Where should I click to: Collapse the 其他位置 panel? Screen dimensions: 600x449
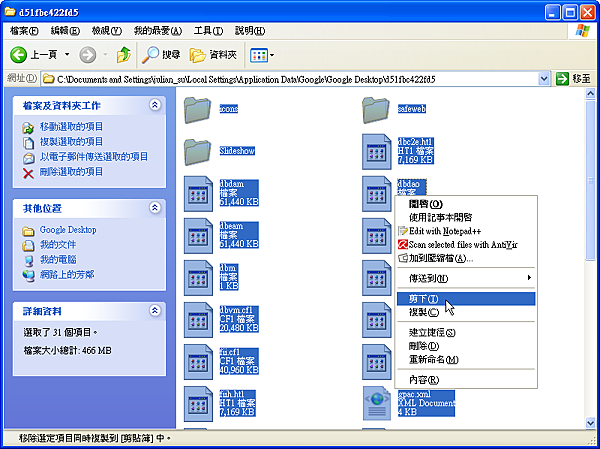[155, 207]
